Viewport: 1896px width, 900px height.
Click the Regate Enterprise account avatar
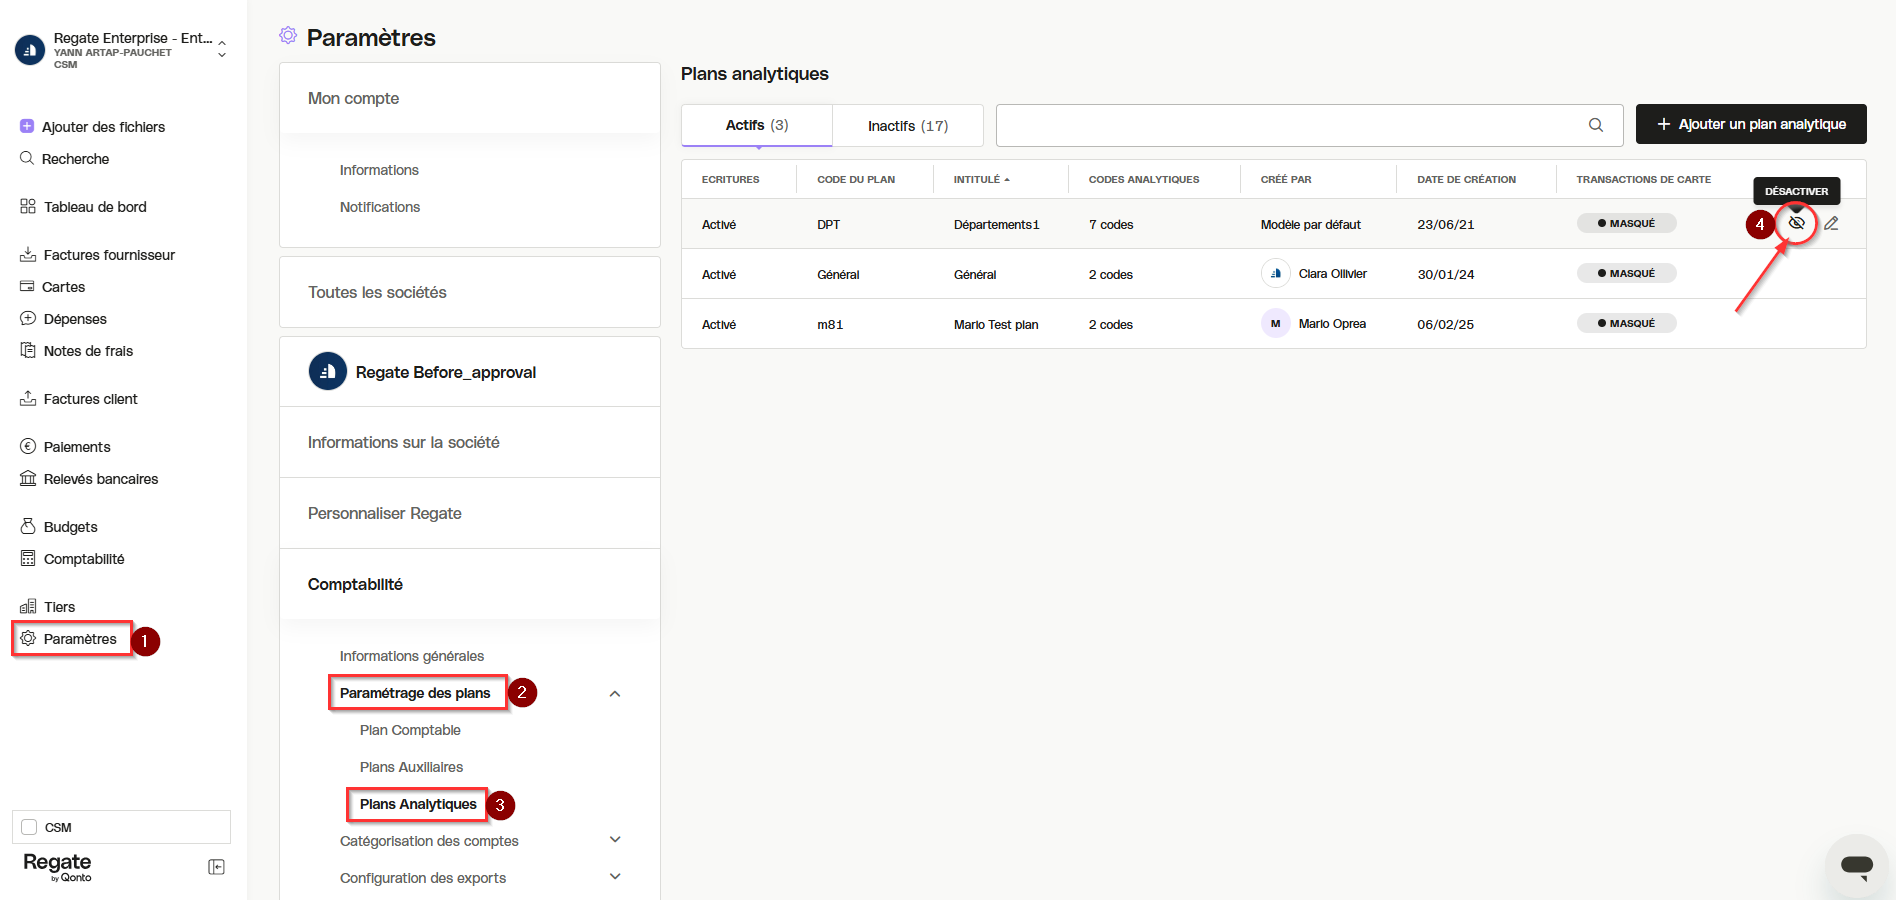click(x=30, y=50)
